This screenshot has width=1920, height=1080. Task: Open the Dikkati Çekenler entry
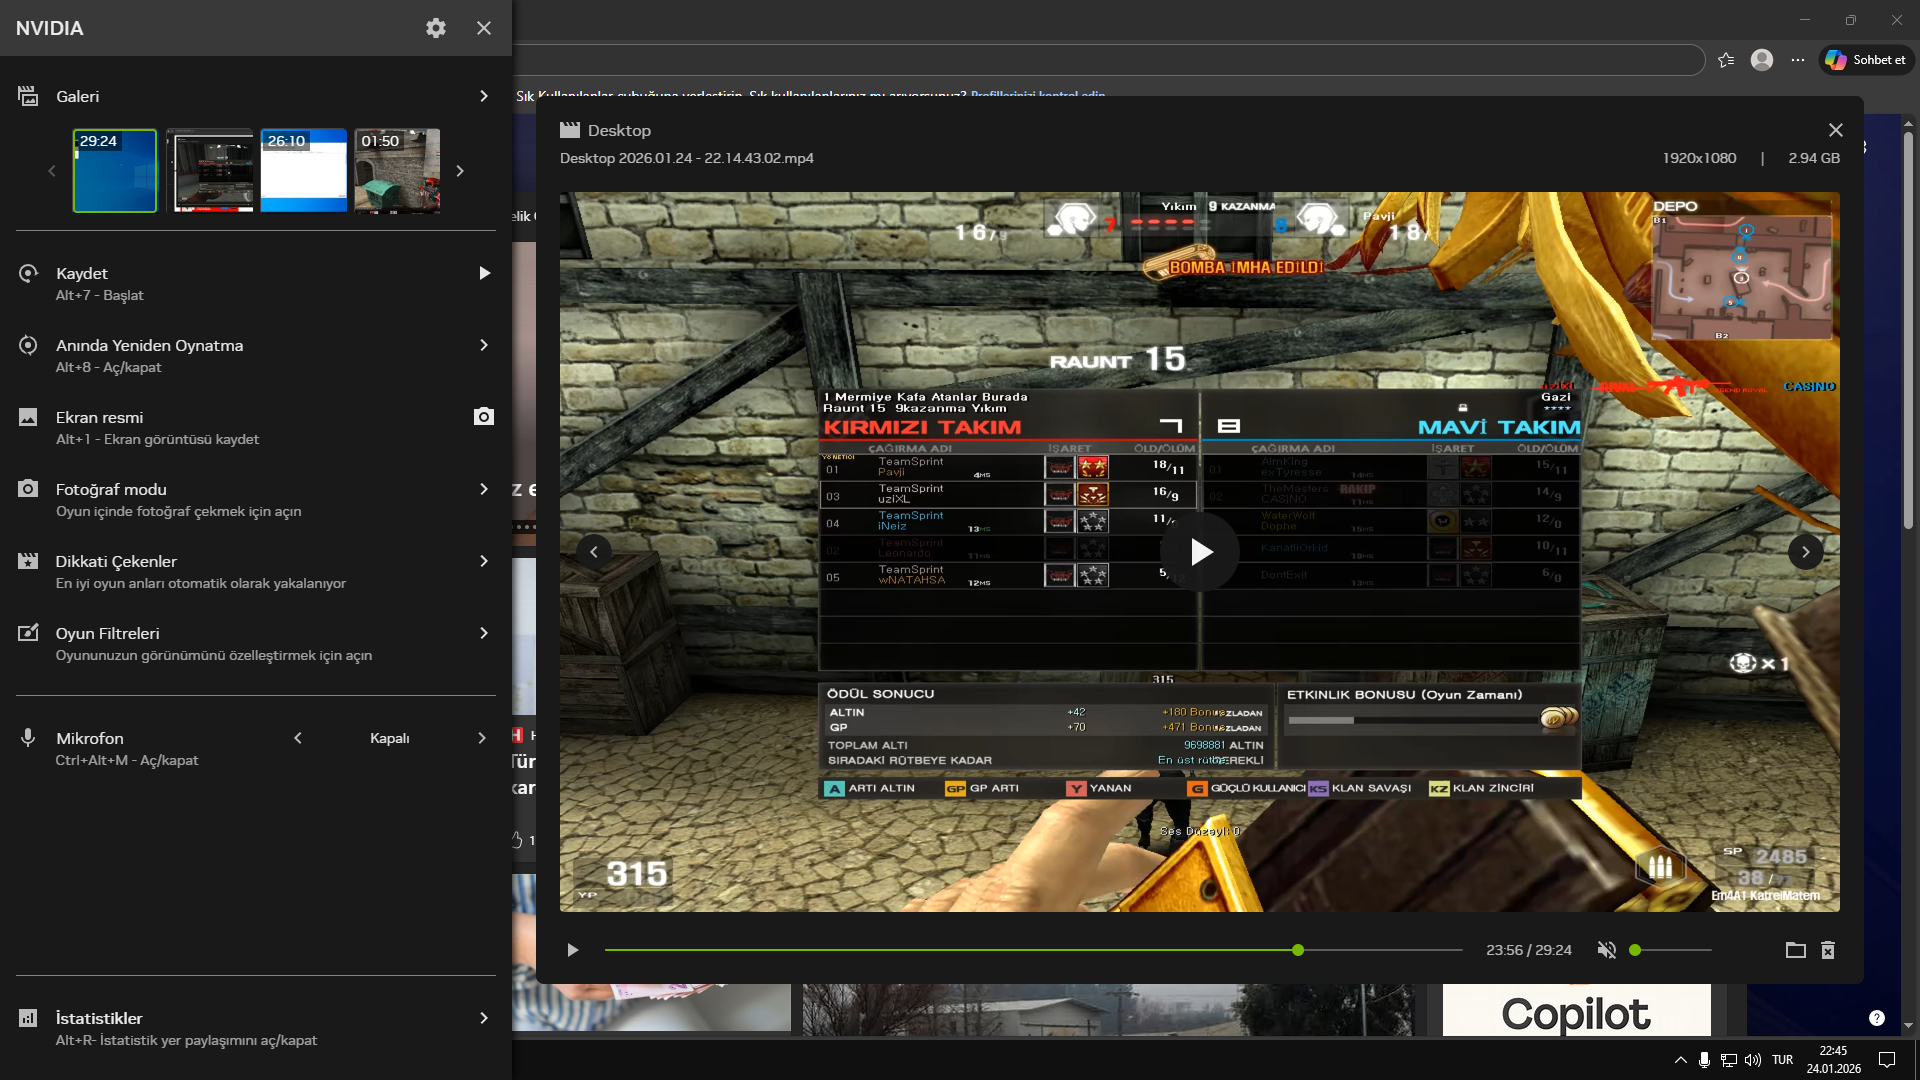[x=256, y=571]
